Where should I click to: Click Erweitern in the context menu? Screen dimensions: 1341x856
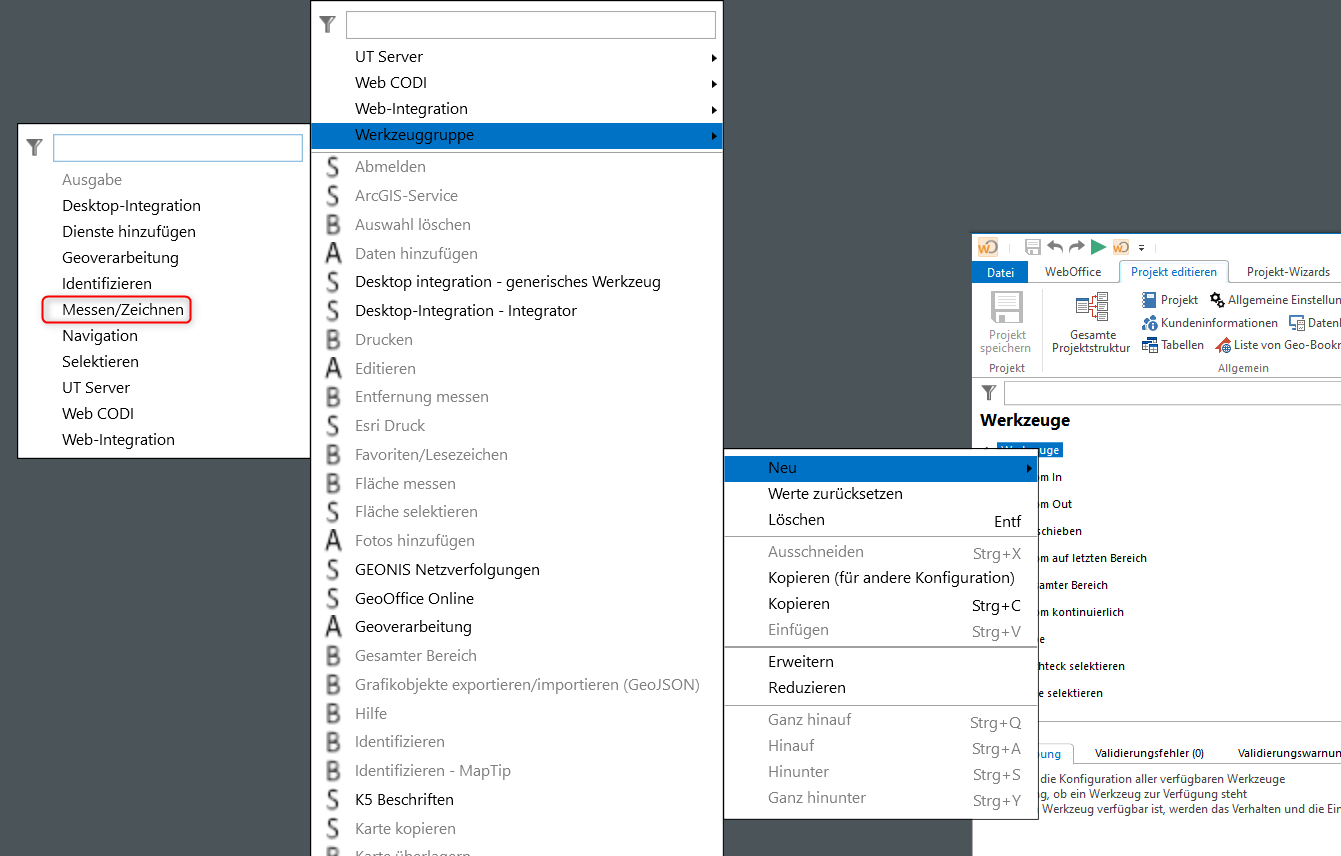point(800,662)
